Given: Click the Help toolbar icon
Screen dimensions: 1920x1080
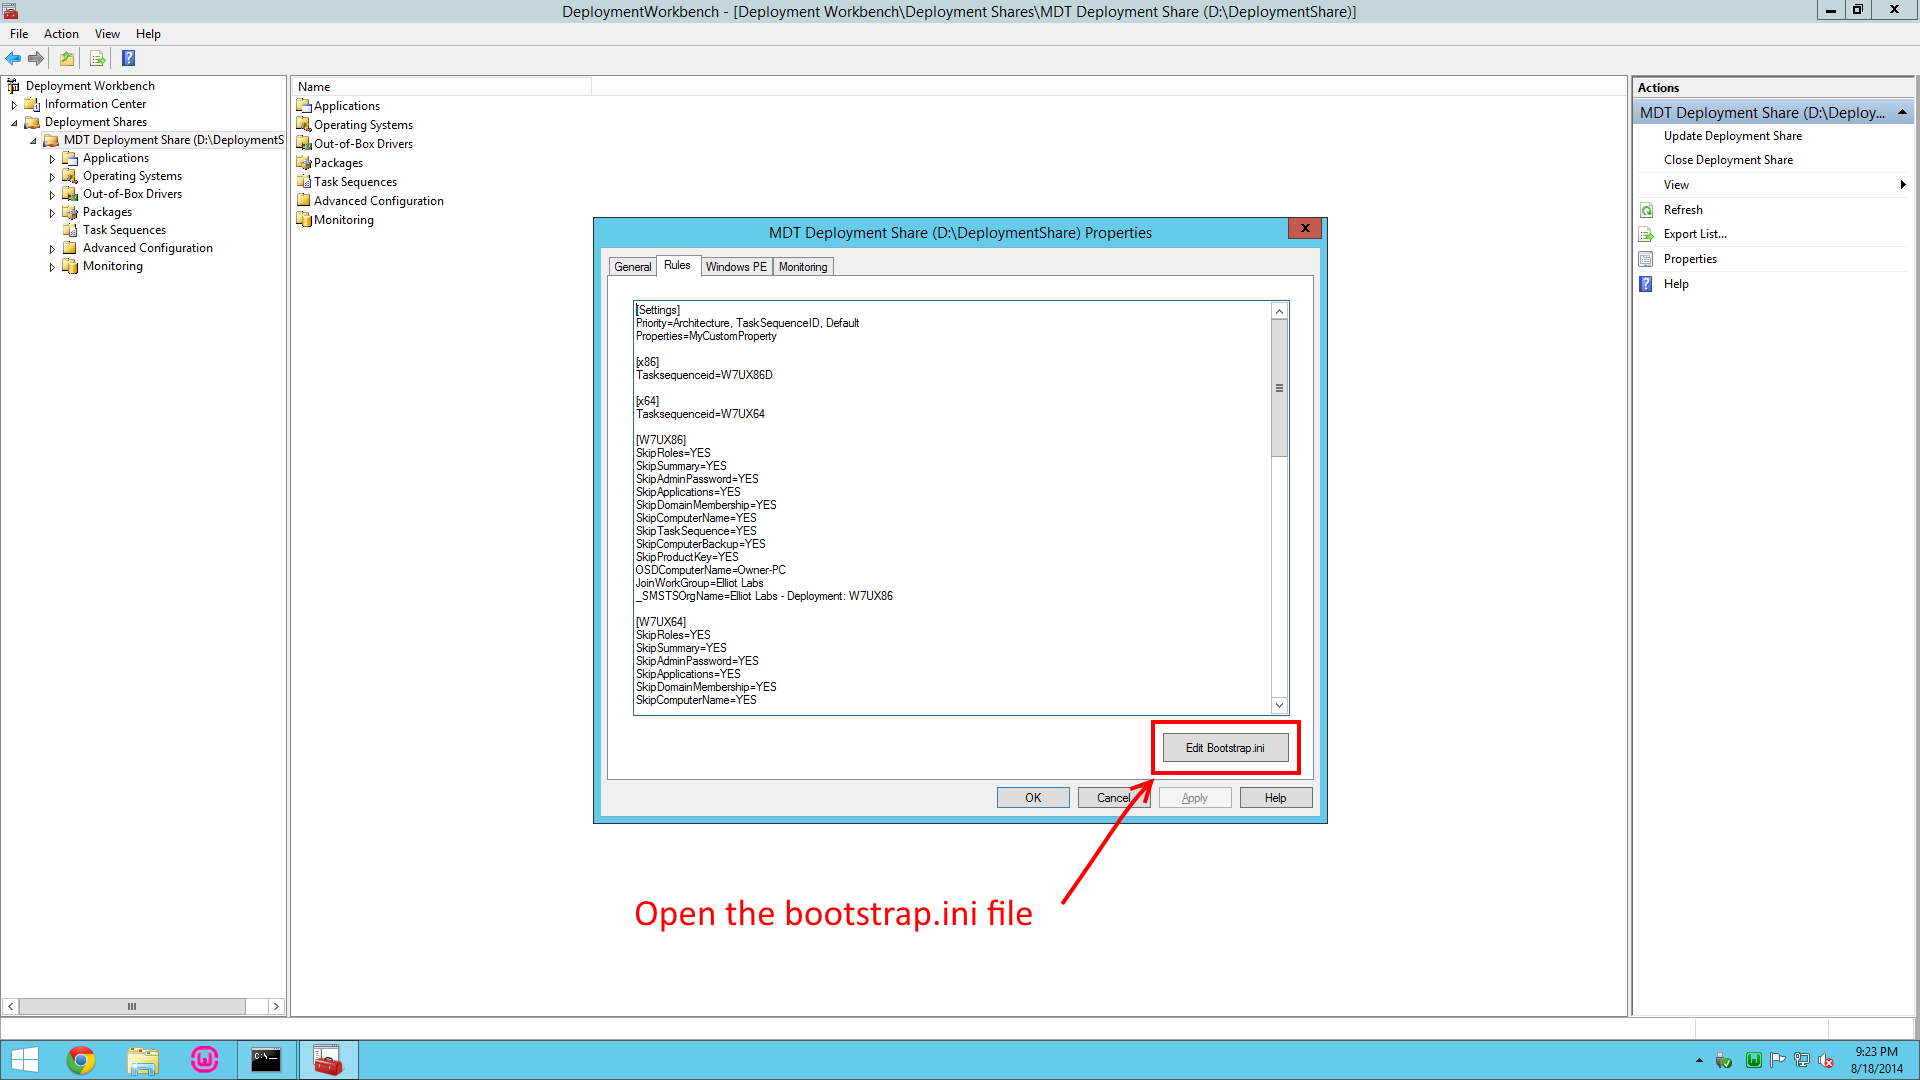Looking at the screenshot, I should click(x=128, y=59).
